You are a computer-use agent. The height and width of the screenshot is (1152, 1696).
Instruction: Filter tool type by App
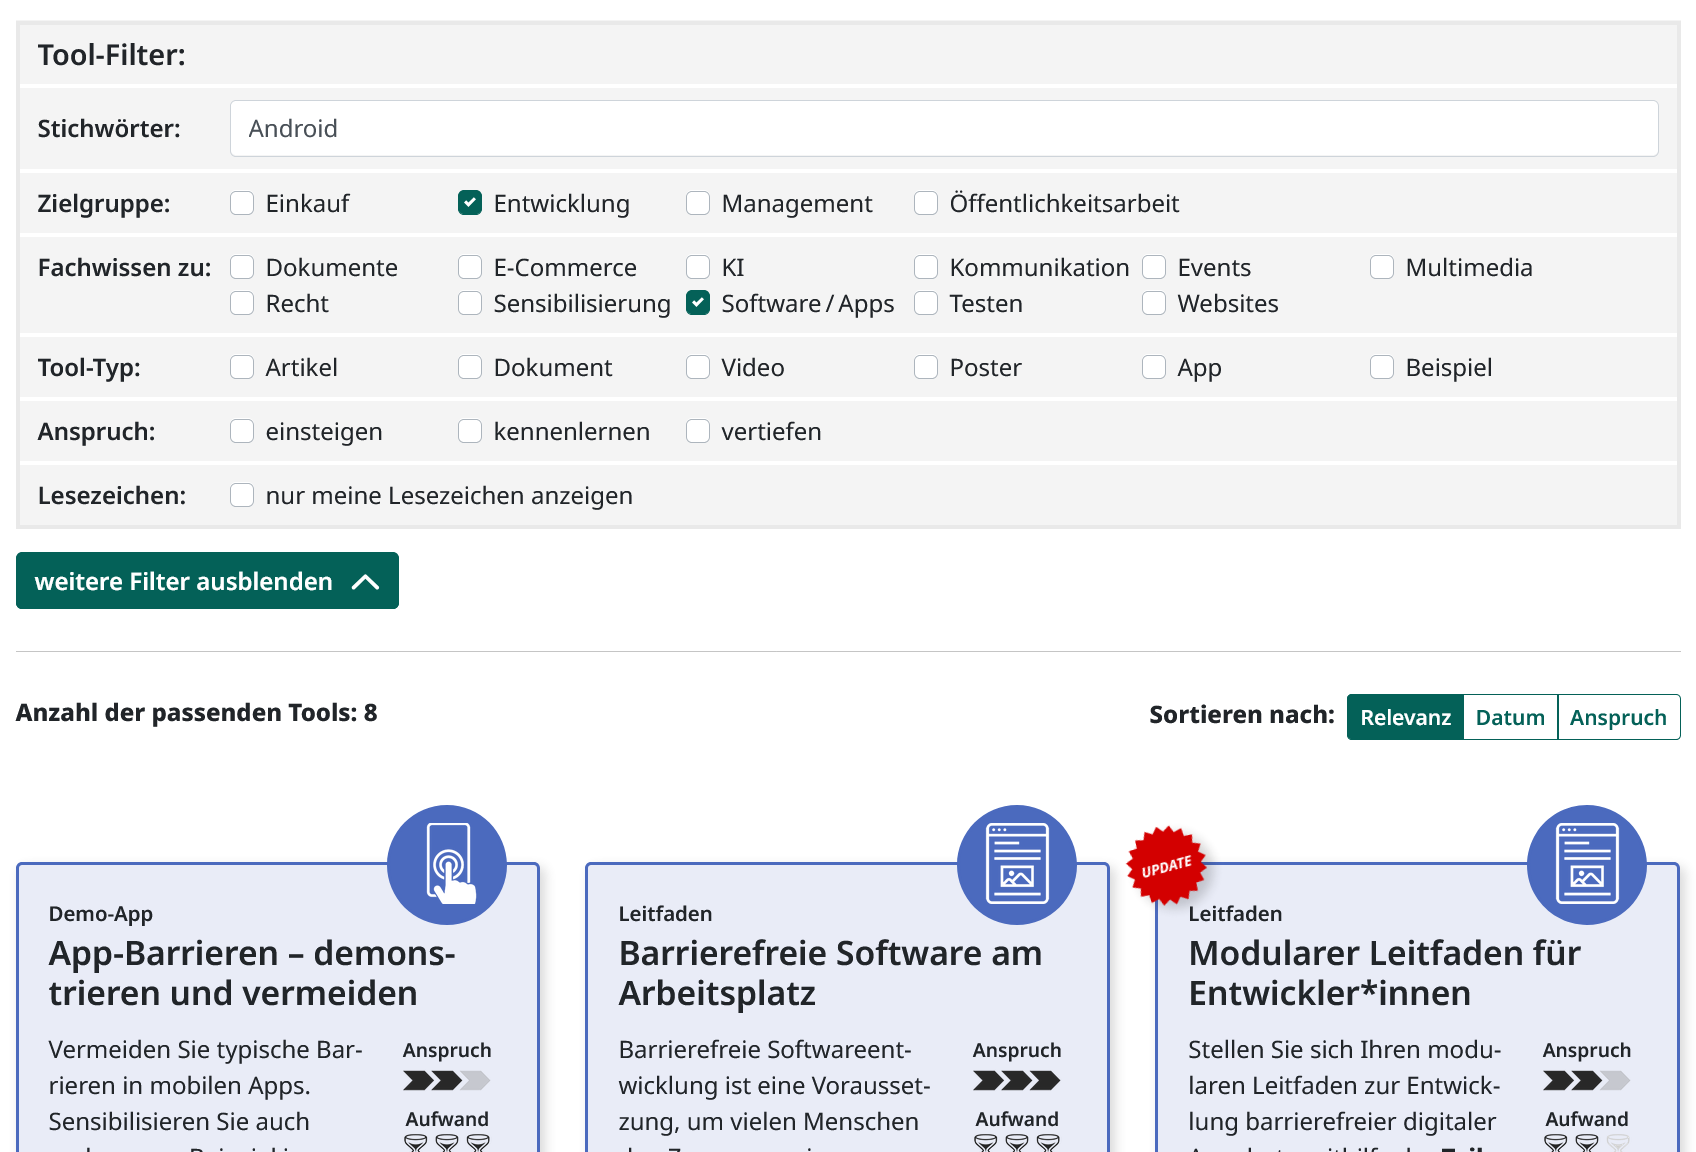1154,367
